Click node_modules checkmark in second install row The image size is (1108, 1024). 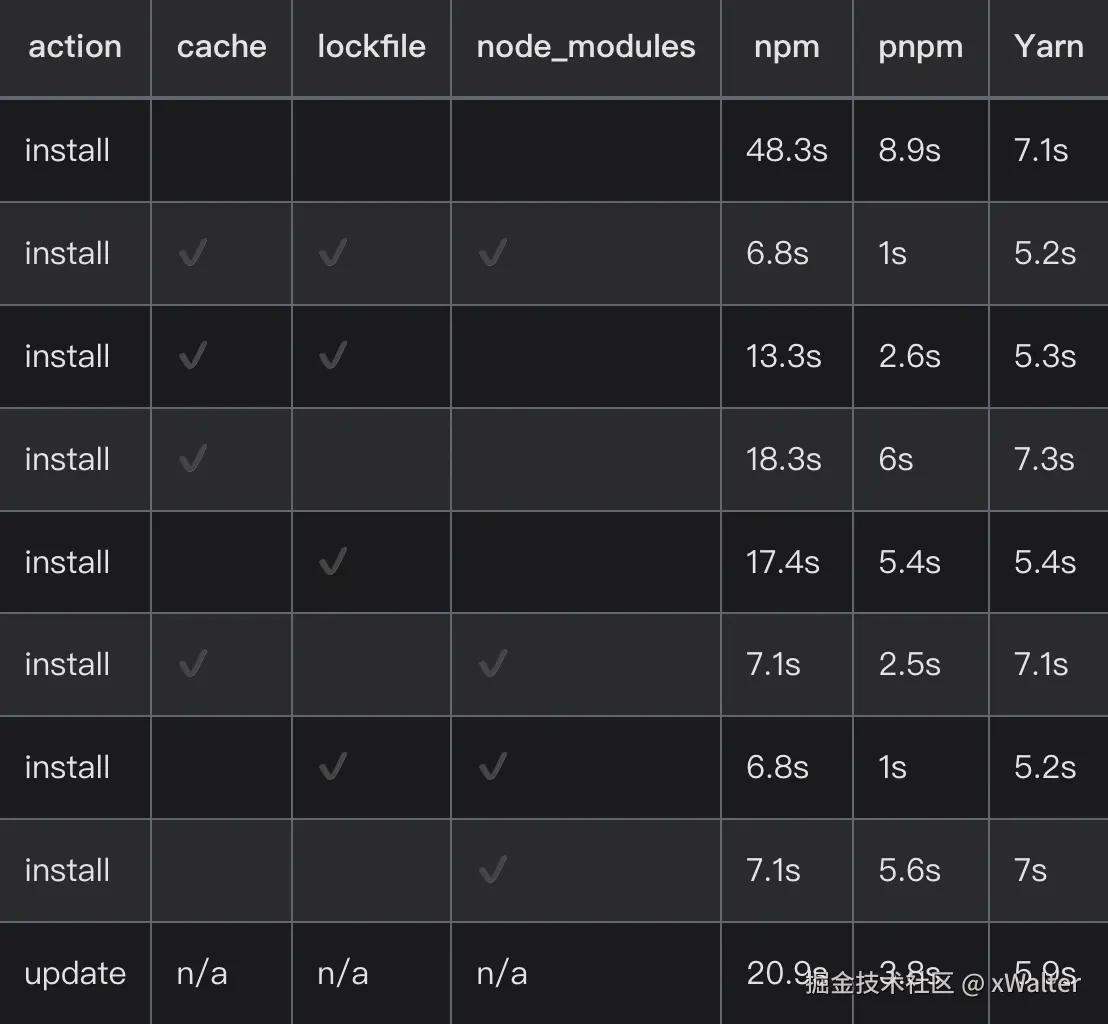[492, 254]
